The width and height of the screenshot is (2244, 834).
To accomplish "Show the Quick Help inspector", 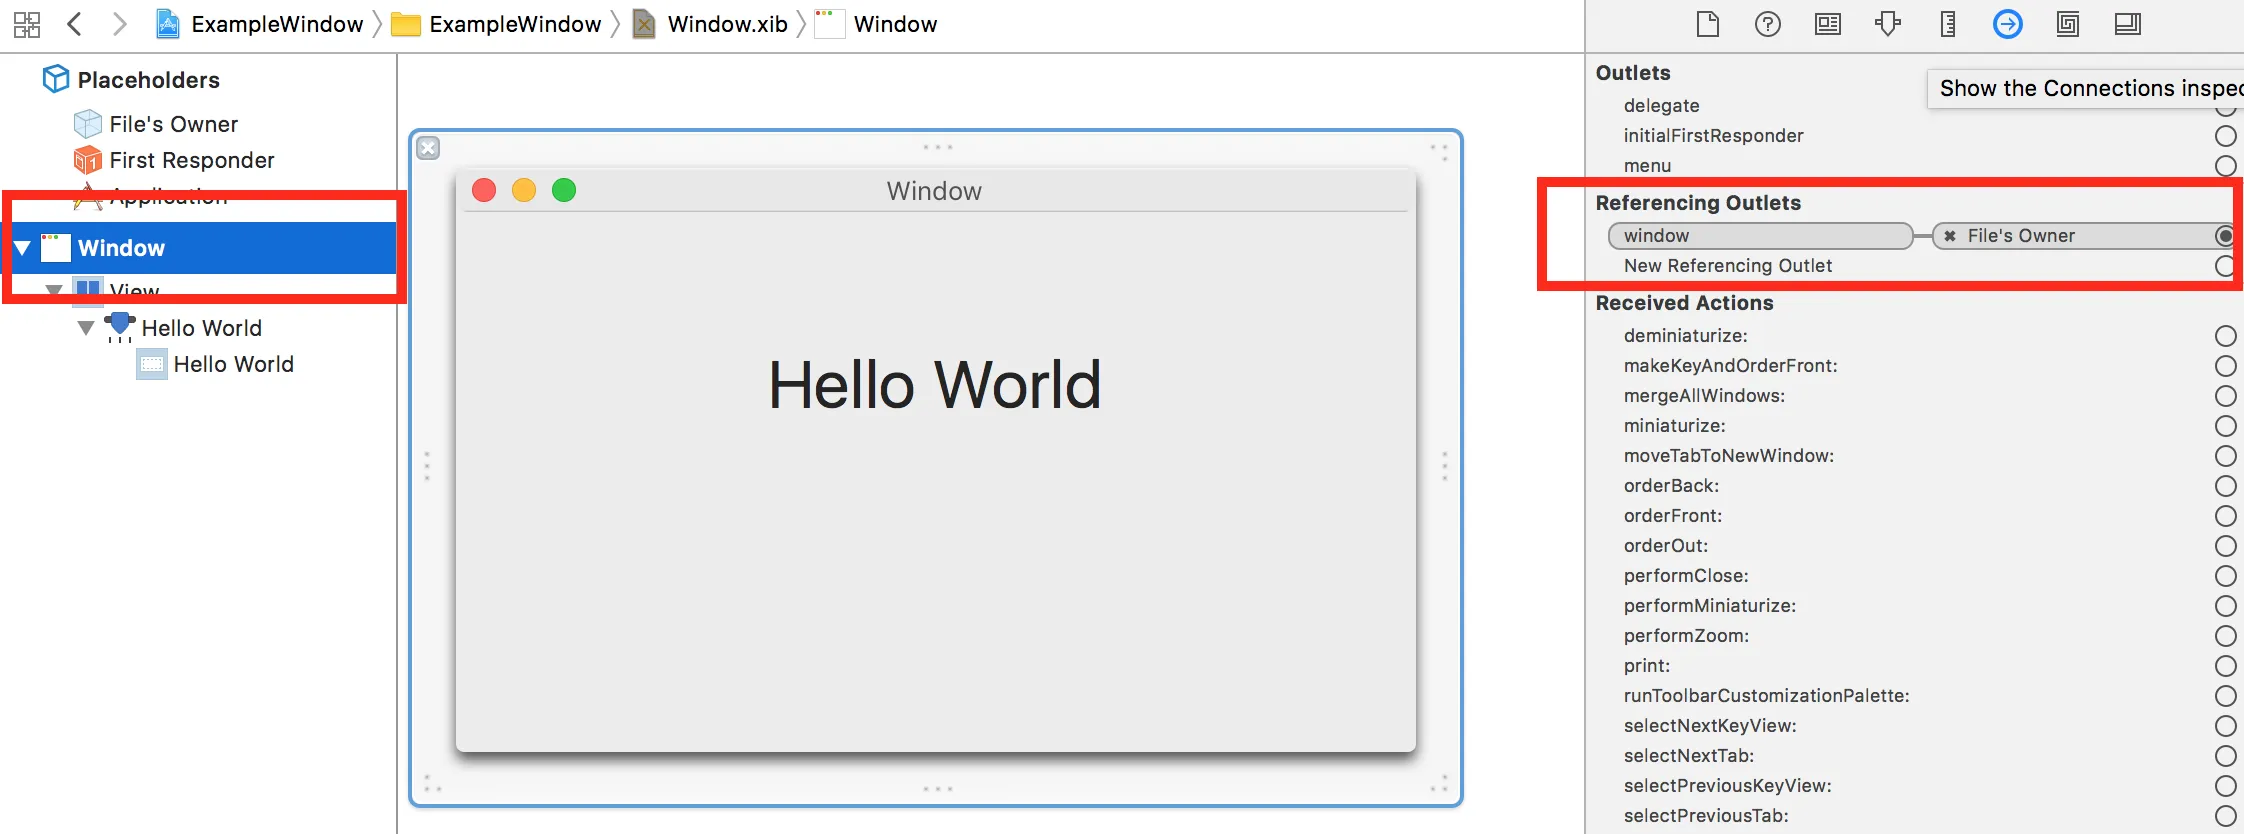I will (x=1768, y=24).
